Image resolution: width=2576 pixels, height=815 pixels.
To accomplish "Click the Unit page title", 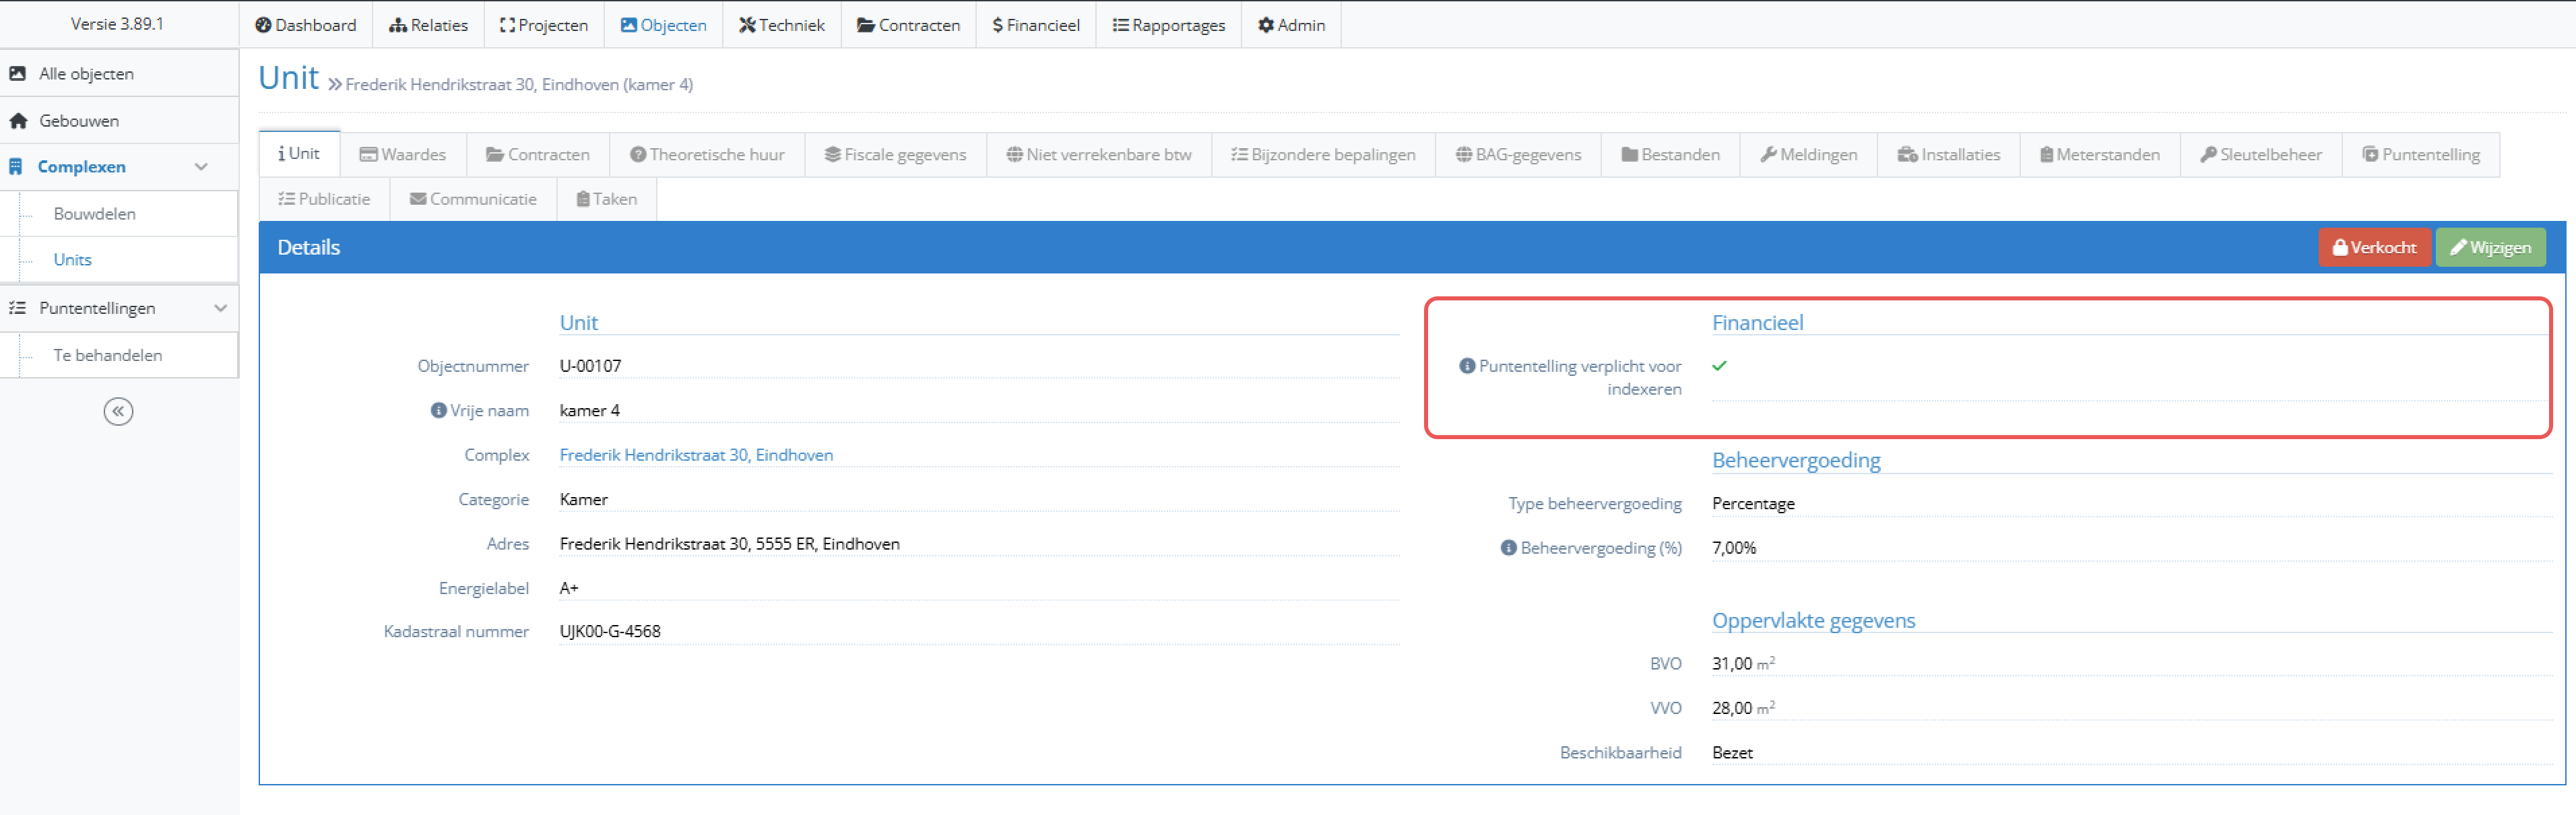I will (288, 77).
